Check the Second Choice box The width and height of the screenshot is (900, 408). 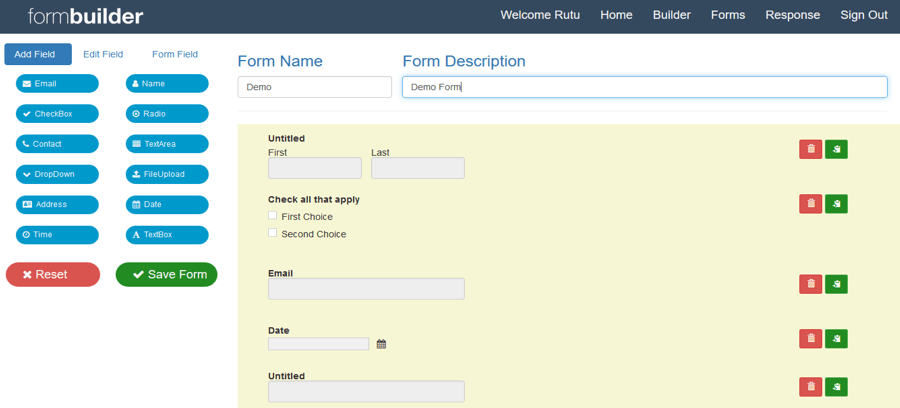point(273,232)
